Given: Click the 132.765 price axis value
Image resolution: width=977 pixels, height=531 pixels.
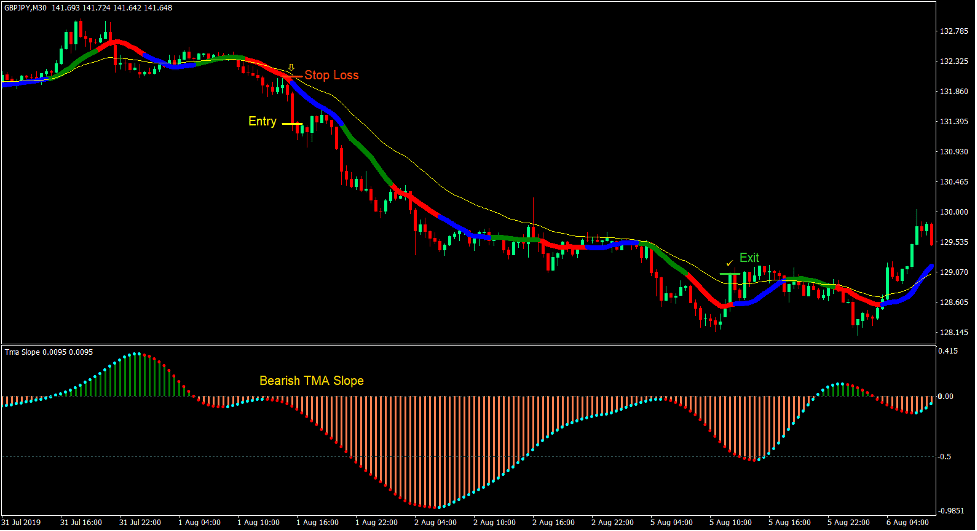Looking at the screenshot, I should (x=953, y=31).
